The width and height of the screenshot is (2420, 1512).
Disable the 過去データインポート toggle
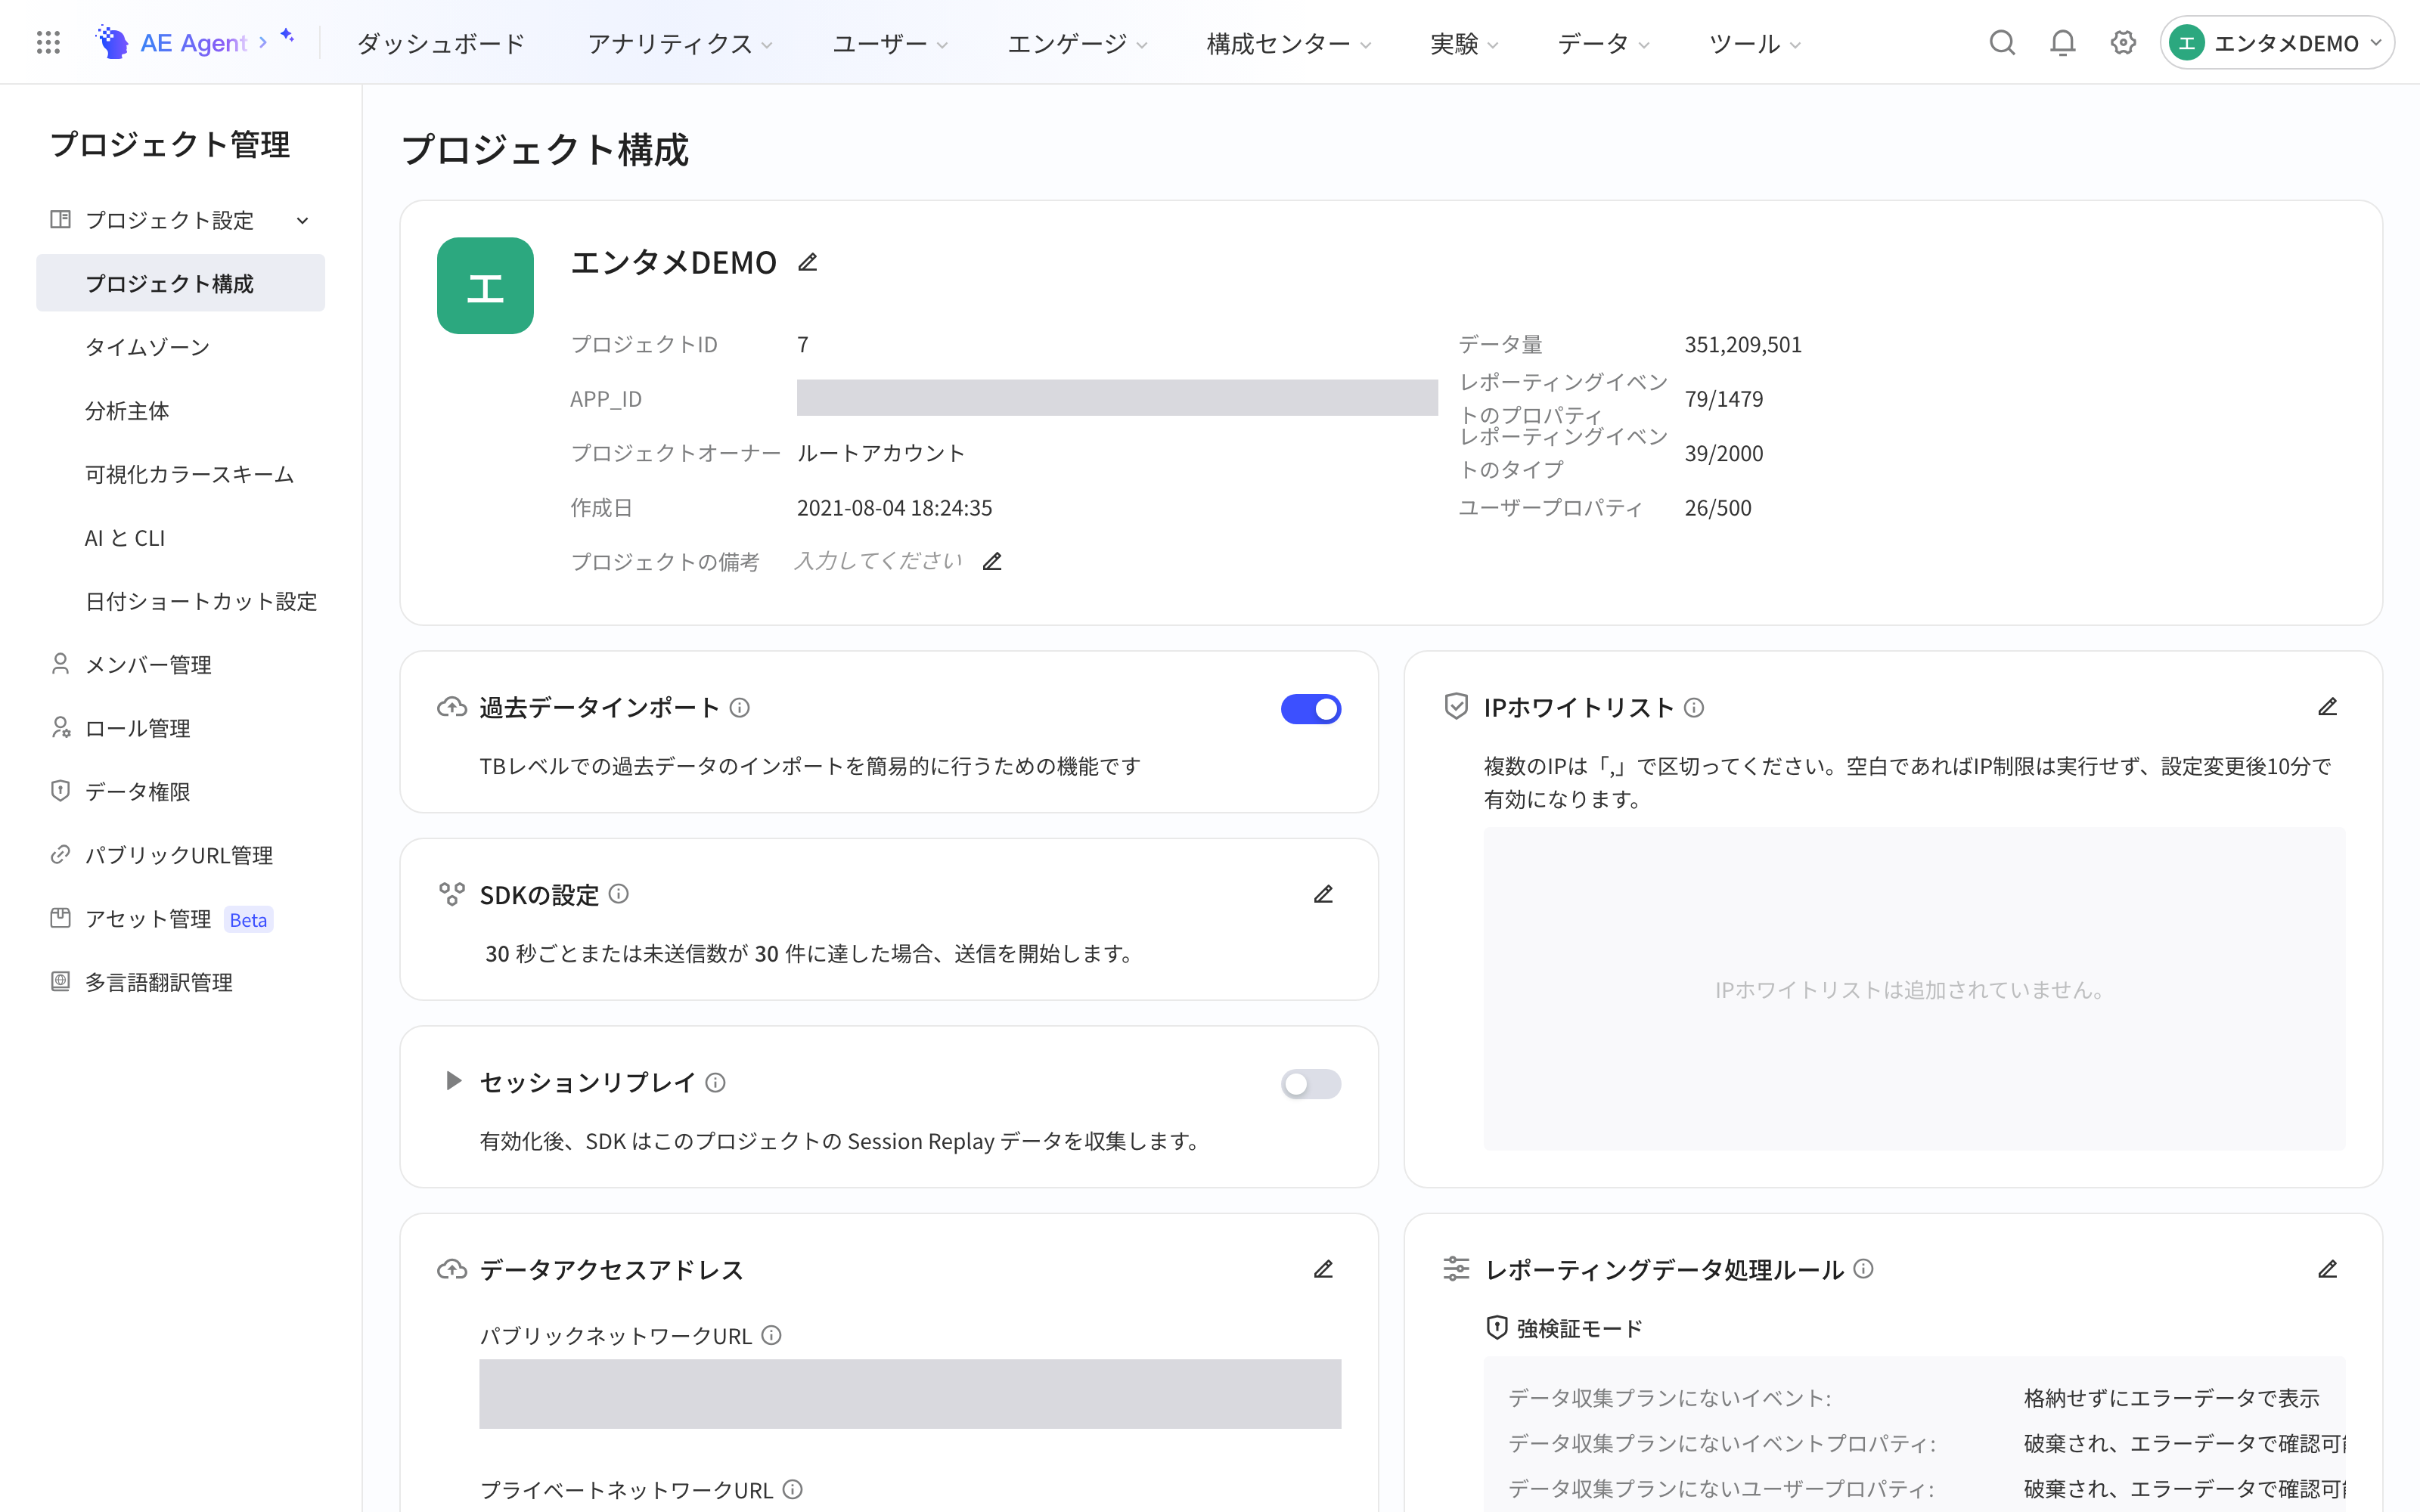(1310, 709)
